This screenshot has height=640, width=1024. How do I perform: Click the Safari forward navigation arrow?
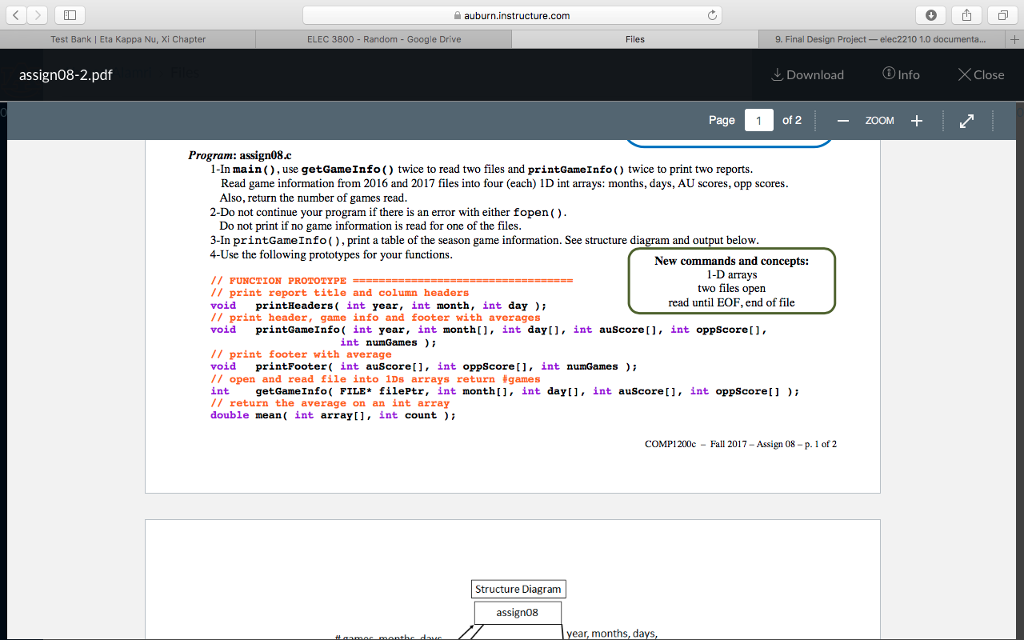point(35,15)
